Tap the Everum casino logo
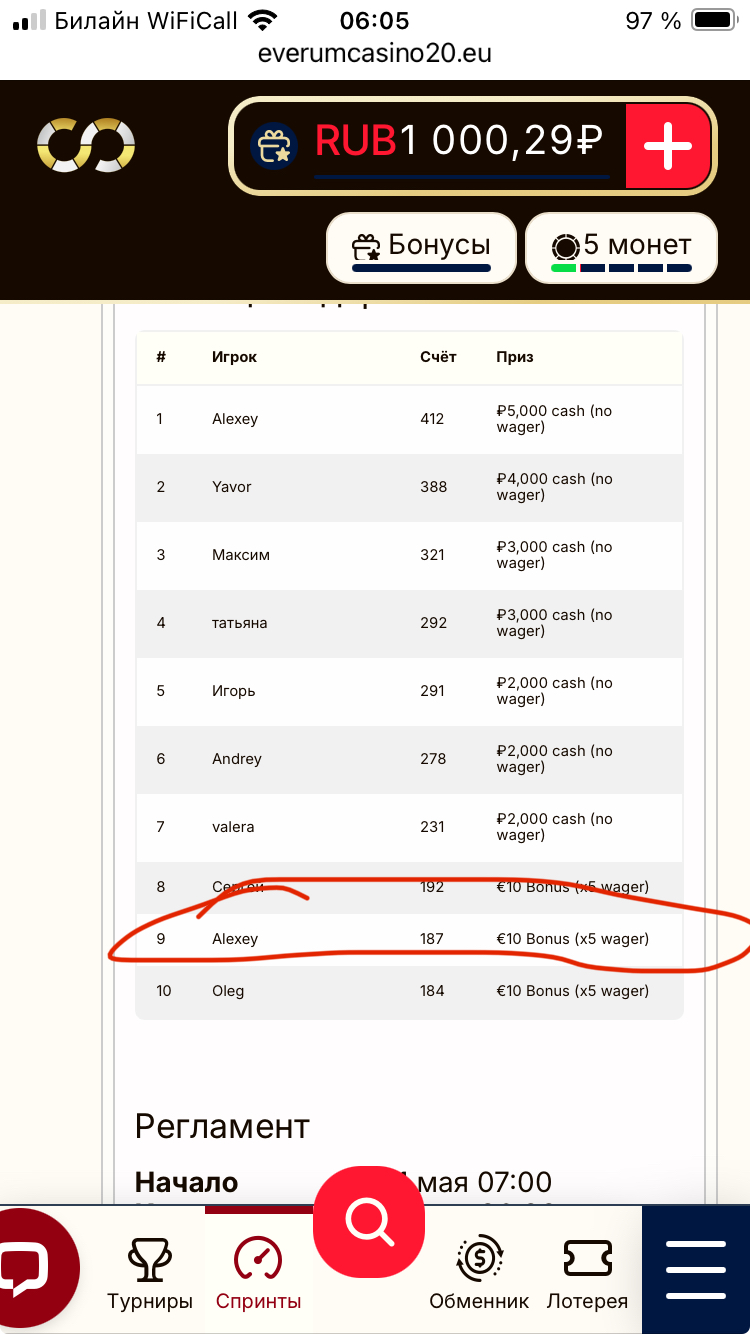Viewport: 750px width, 1334px height. tap(86, 146)
